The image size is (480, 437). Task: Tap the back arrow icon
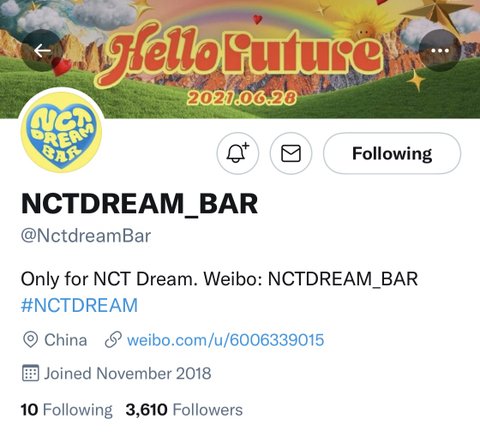(x=42, y=51)
